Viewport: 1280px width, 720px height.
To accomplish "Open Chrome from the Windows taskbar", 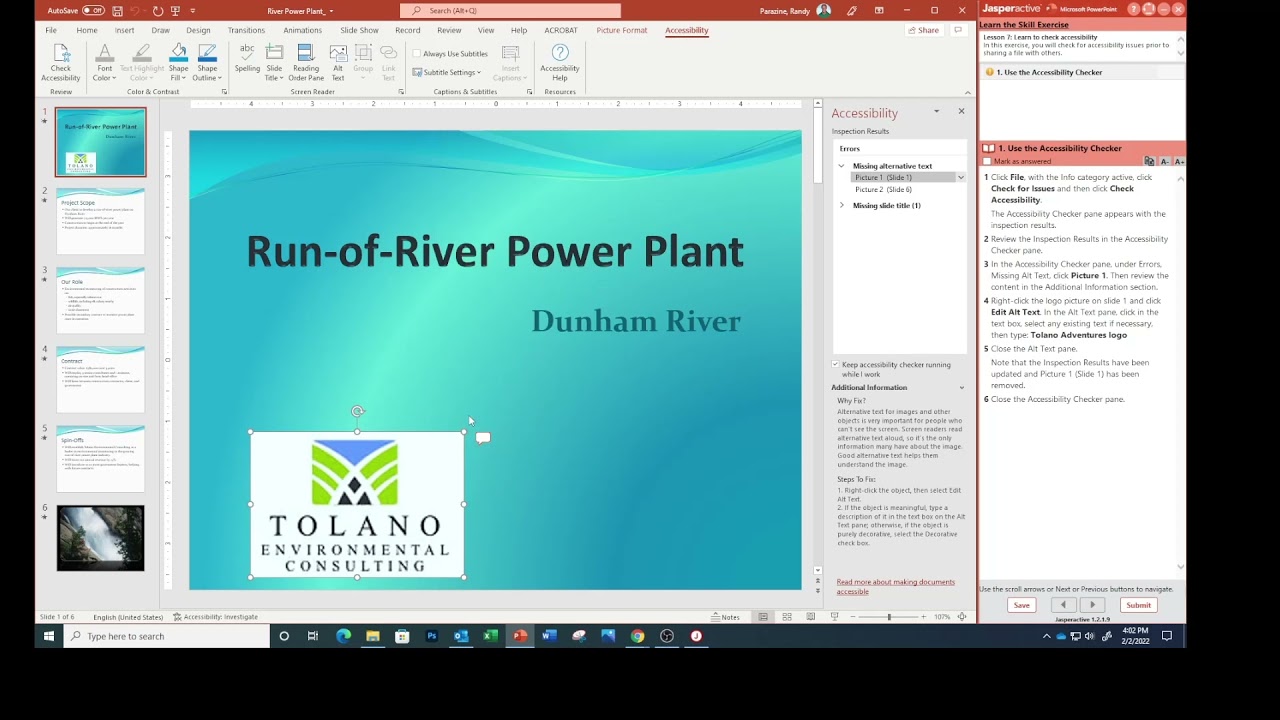I will [x=637, y=636].
